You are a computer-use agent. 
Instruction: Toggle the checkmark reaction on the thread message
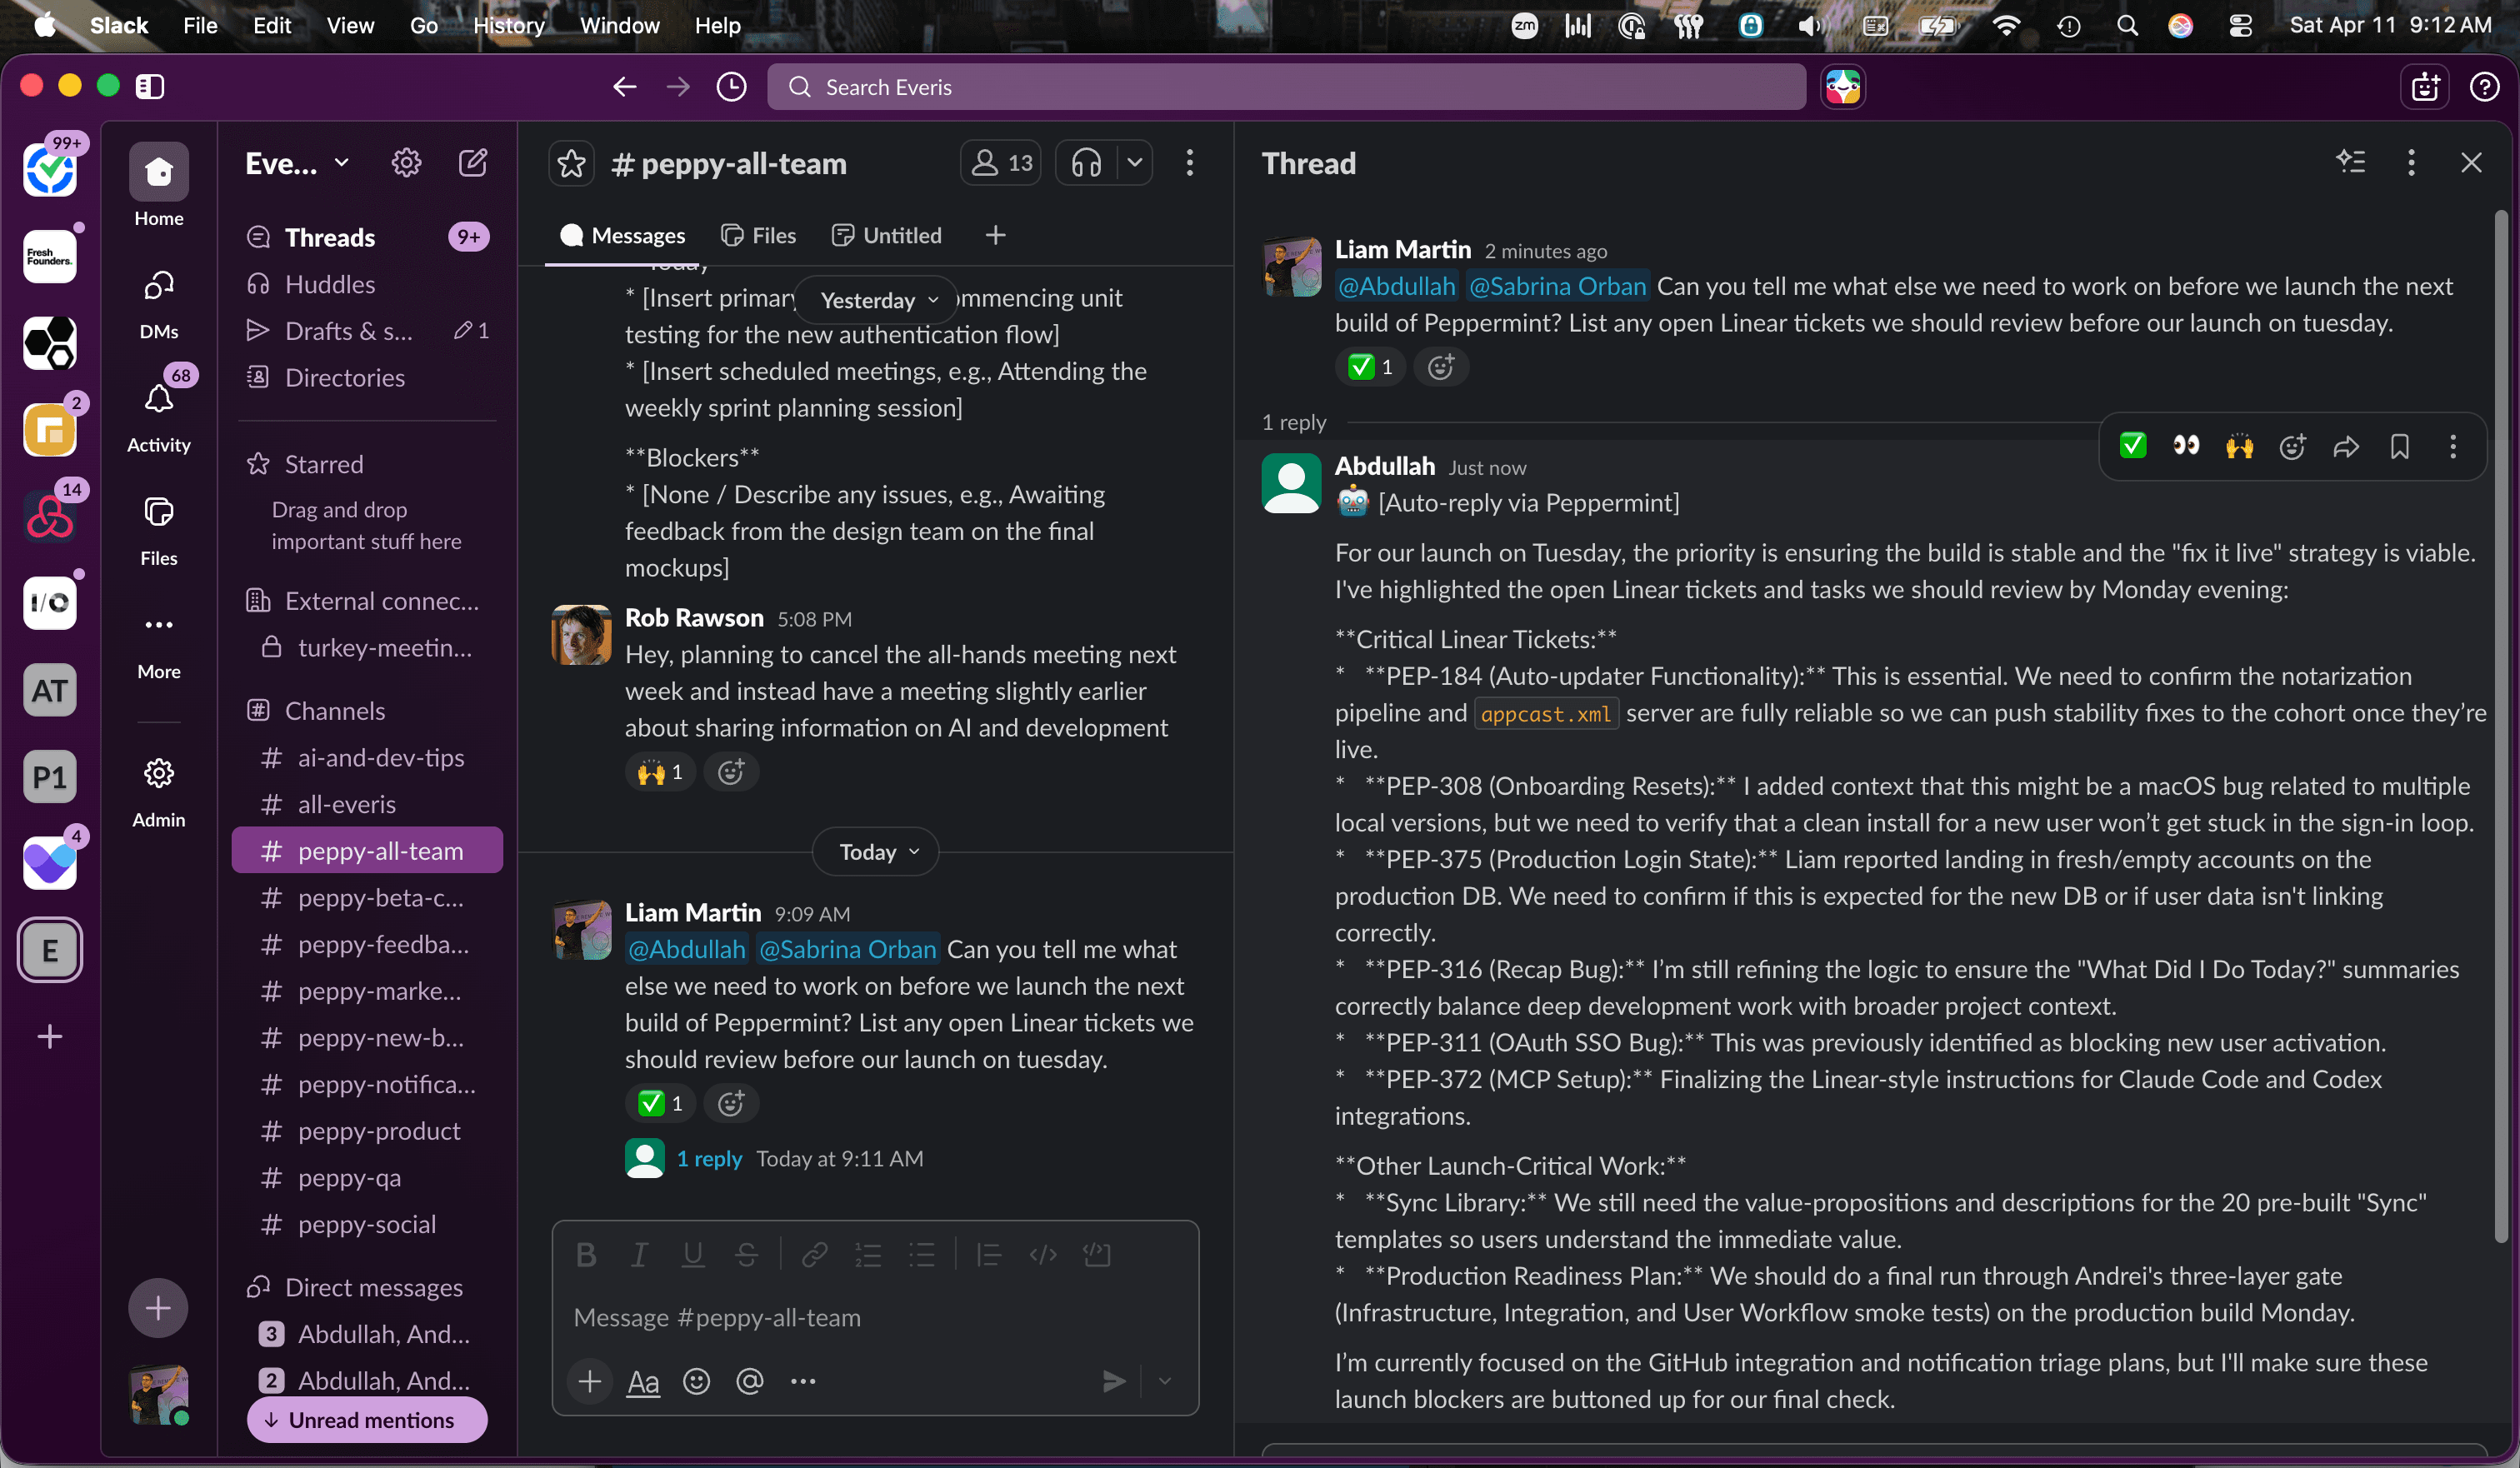click(1369, 366)
